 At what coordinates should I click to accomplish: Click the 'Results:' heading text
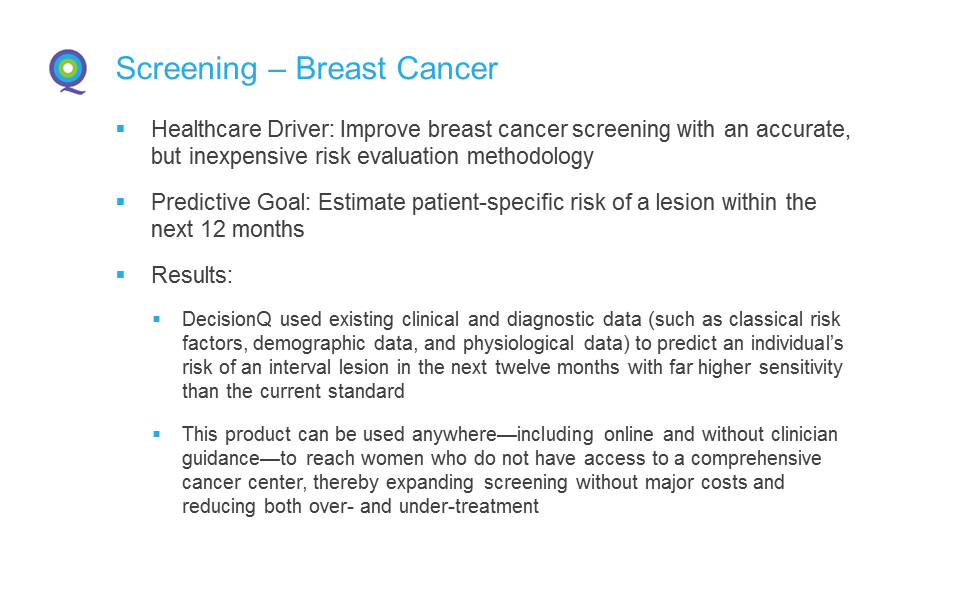point(192,276)
